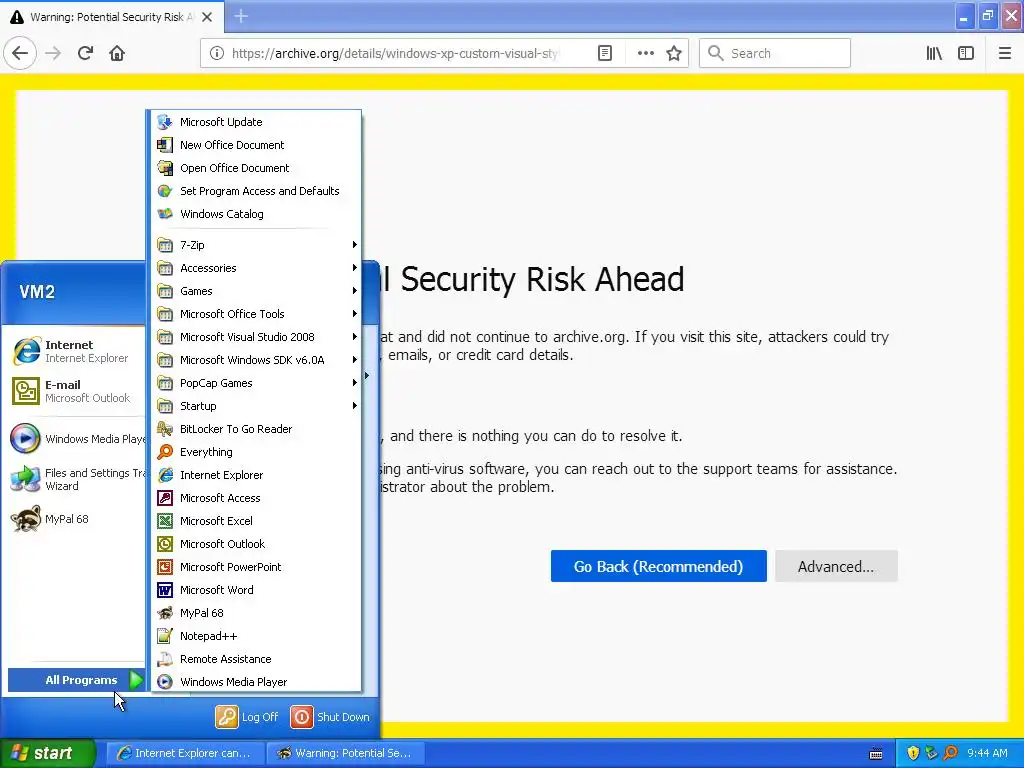Select the Warning: Potential Security Risk tab
Image resolution: width=1024 pixels, height=768 pixels.
(x=111, y=17)
